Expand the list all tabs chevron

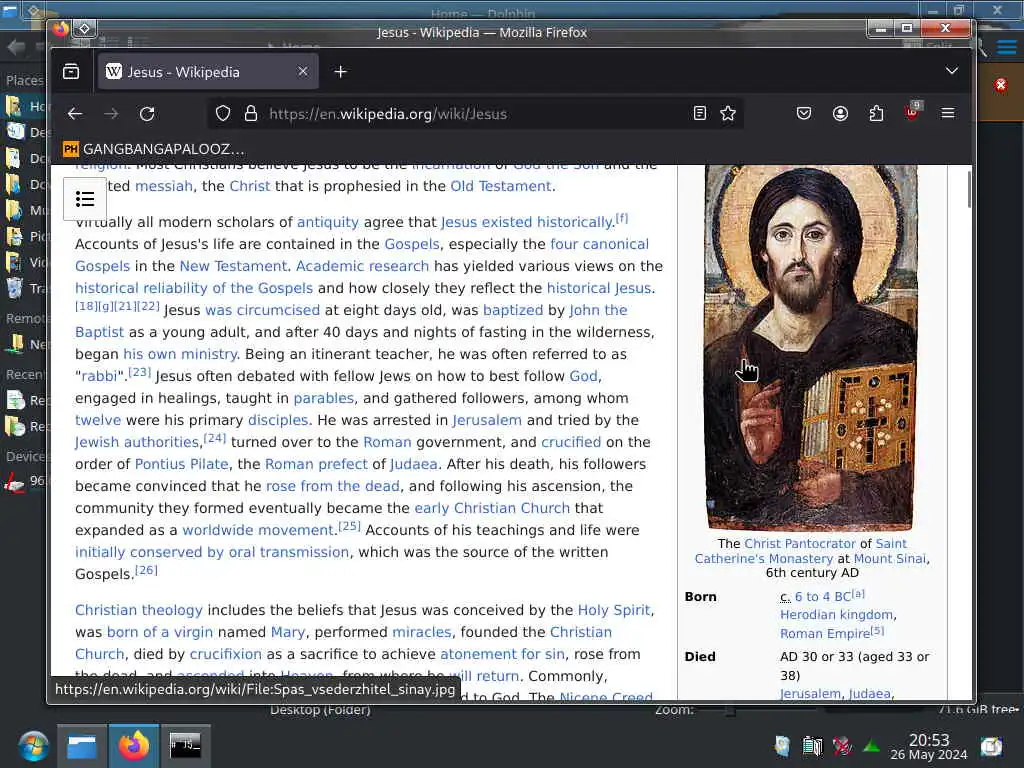pos(952,71)
